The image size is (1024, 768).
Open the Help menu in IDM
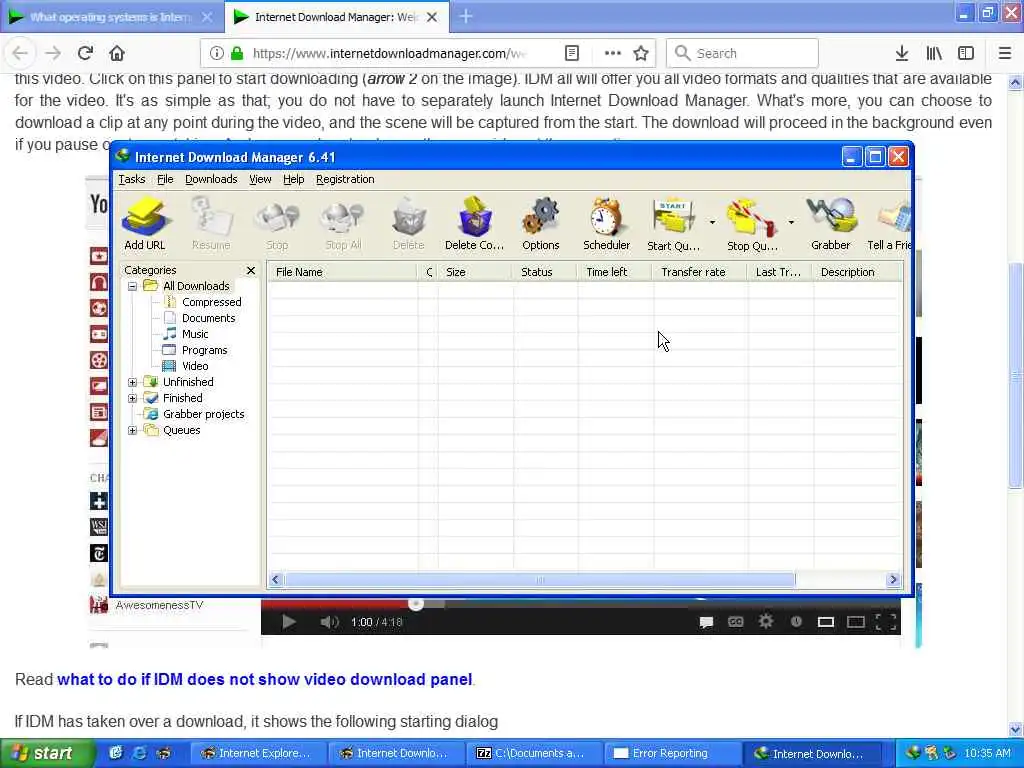coord(293,179)
